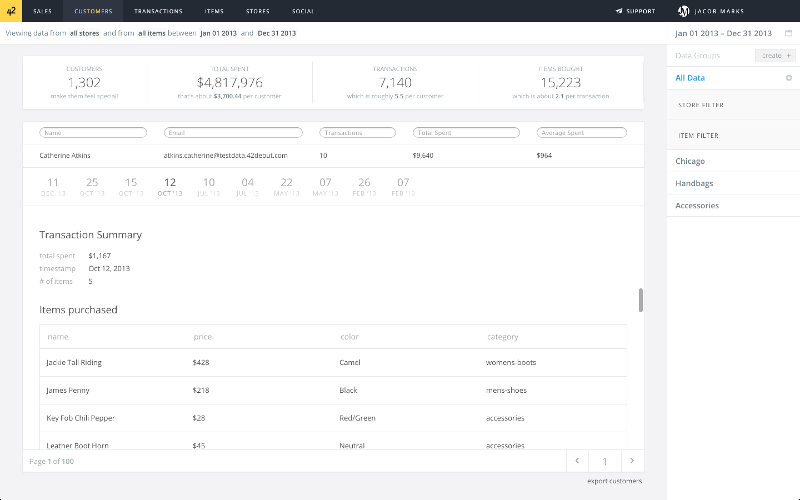Select the 12 Oct '13 transaction

170,187
